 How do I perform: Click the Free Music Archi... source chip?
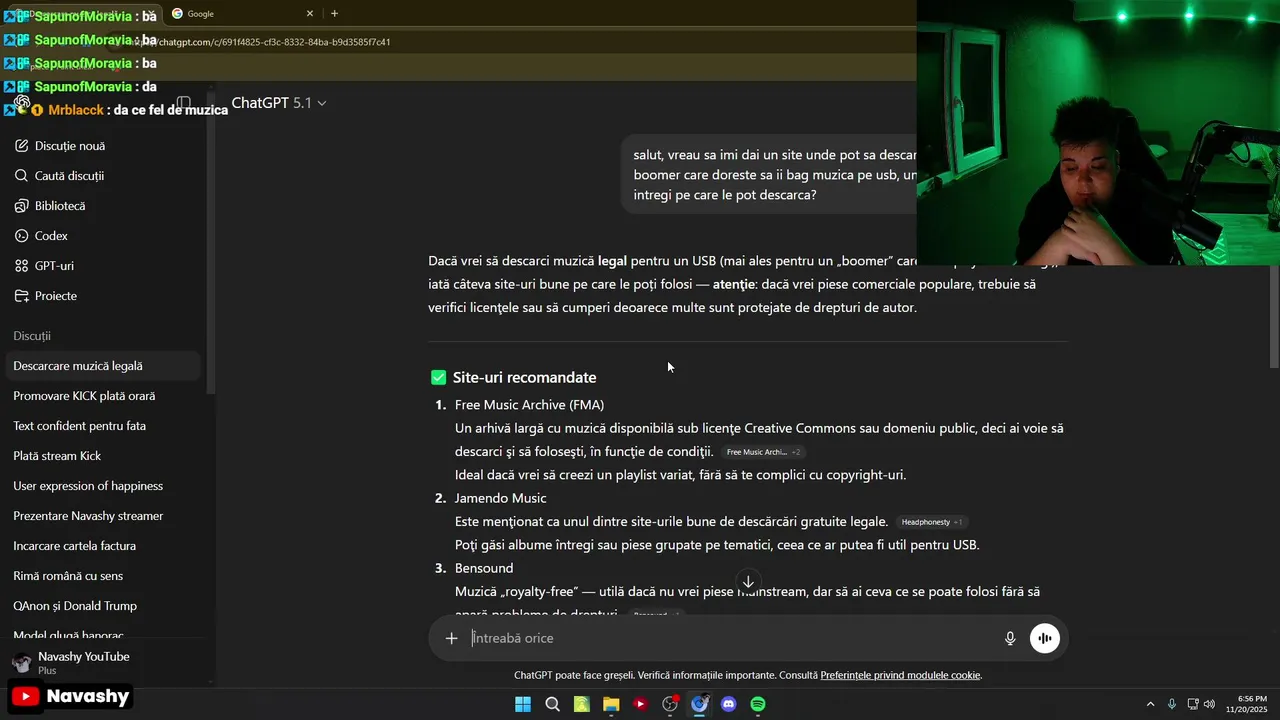pyautogui.click(x=763, y=452)
